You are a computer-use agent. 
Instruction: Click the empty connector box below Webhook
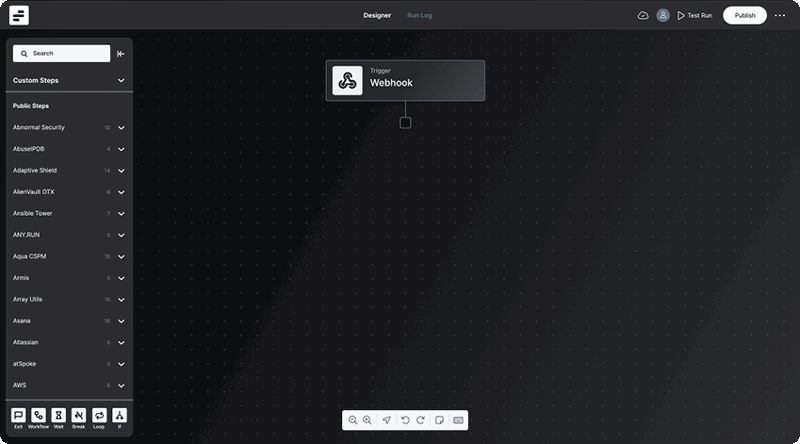coord(405,123)
